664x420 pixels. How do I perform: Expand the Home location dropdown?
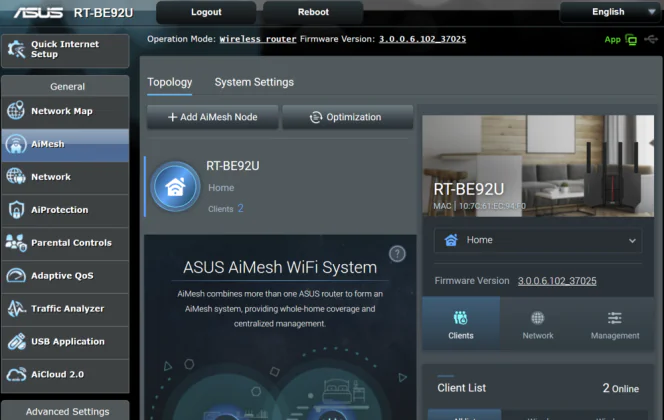point(538,240)
